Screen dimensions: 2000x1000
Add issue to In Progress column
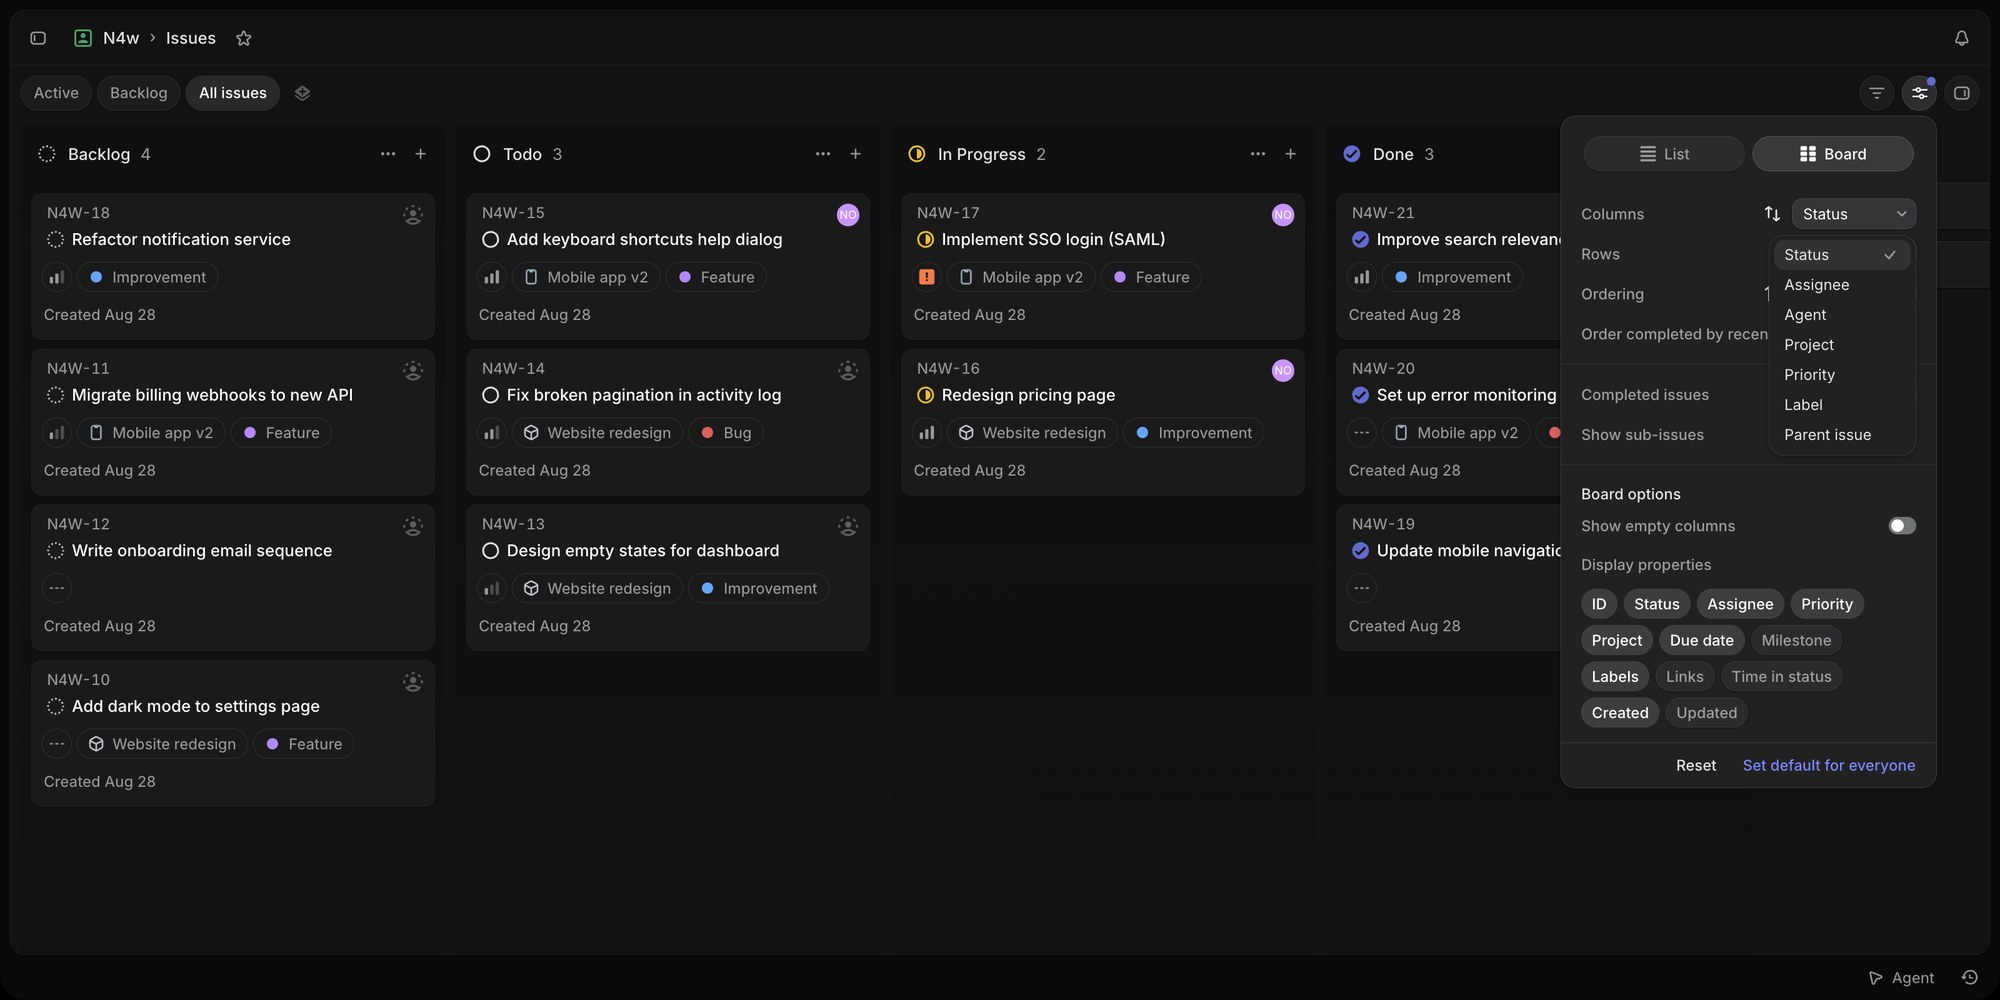coord(1291,154)
